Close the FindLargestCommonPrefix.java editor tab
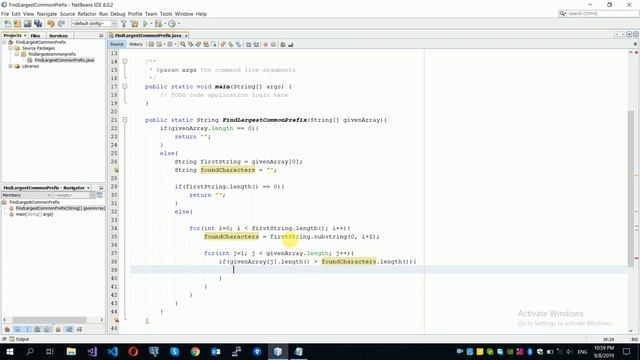Viewport: 640px width, 360px height. [x=186, y=36]
